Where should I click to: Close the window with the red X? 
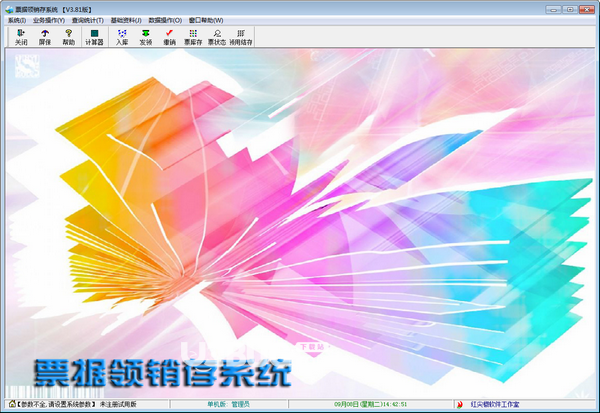click(x=586, y=9)
